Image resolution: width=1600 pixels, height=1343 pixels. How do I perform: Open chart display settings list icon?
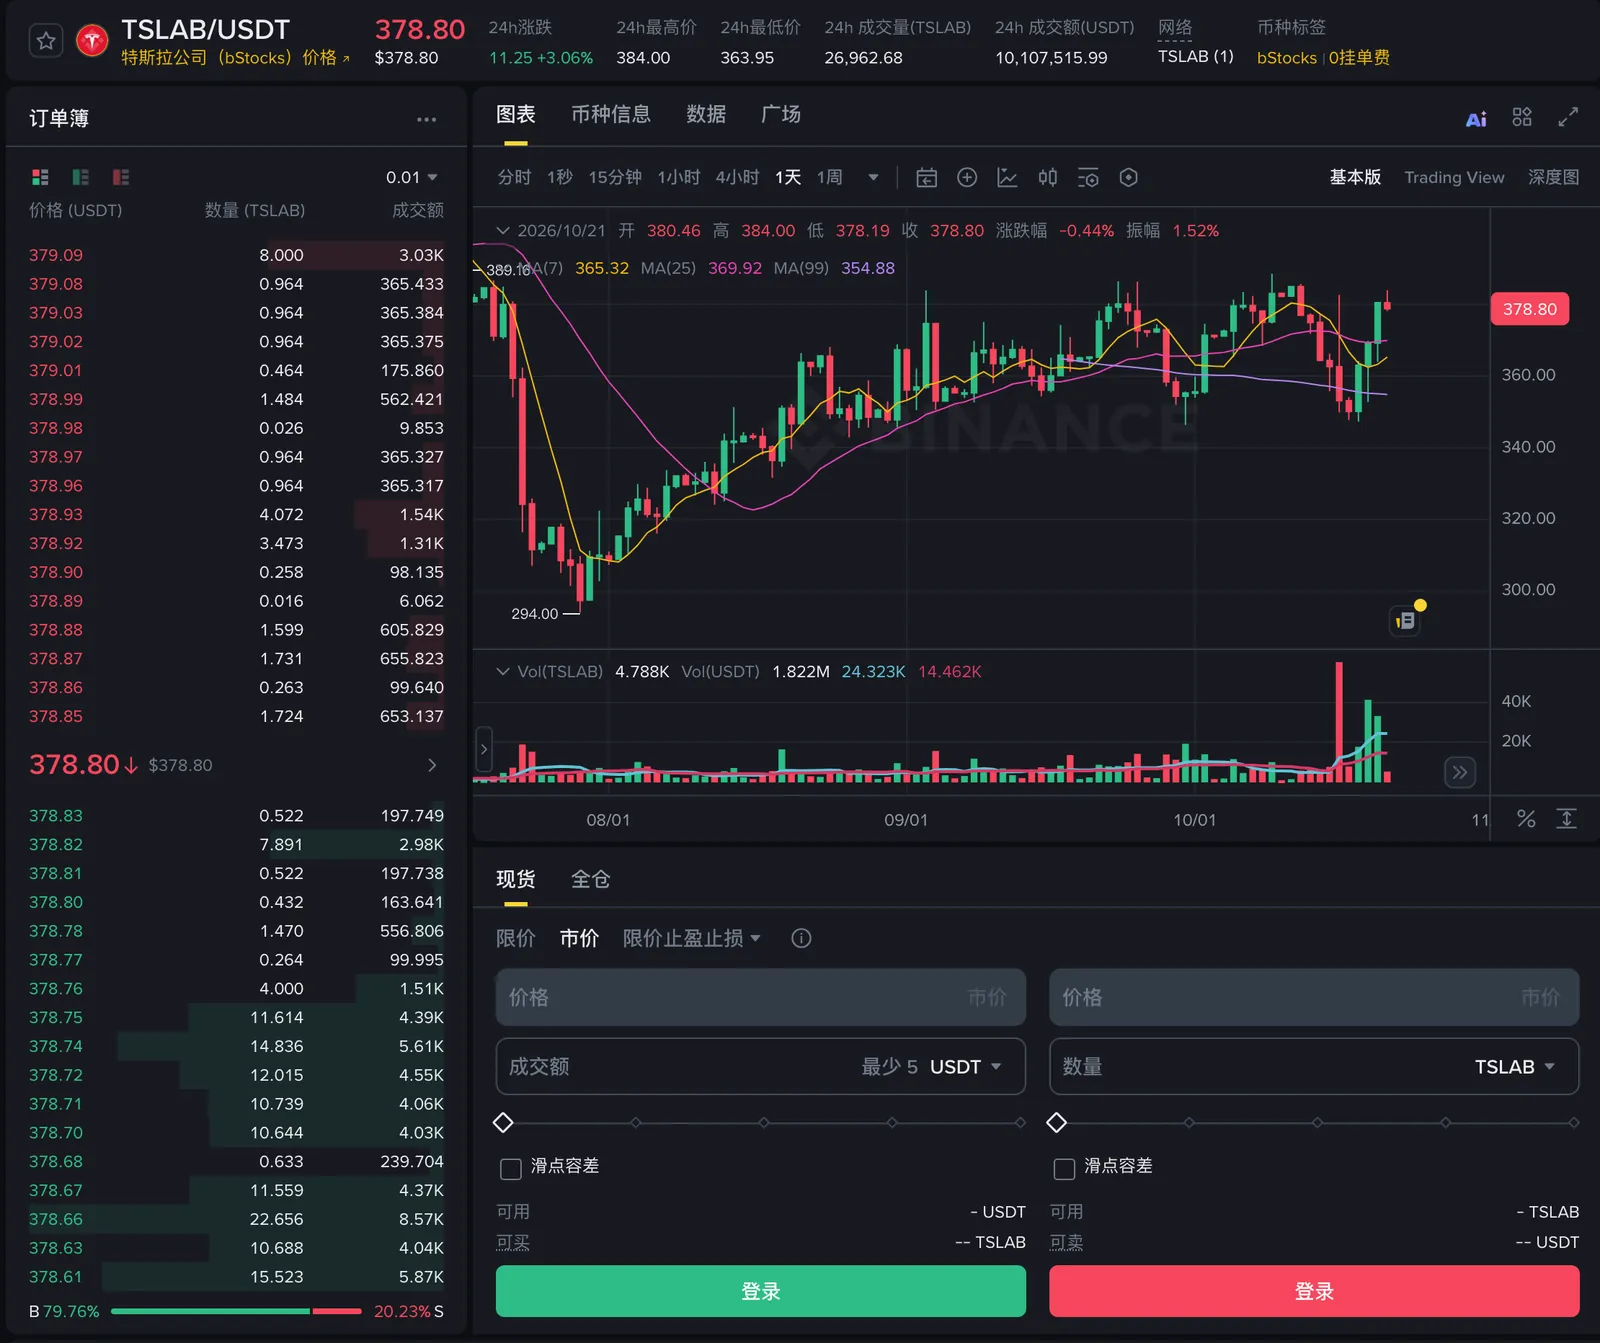coord(1088,178)
